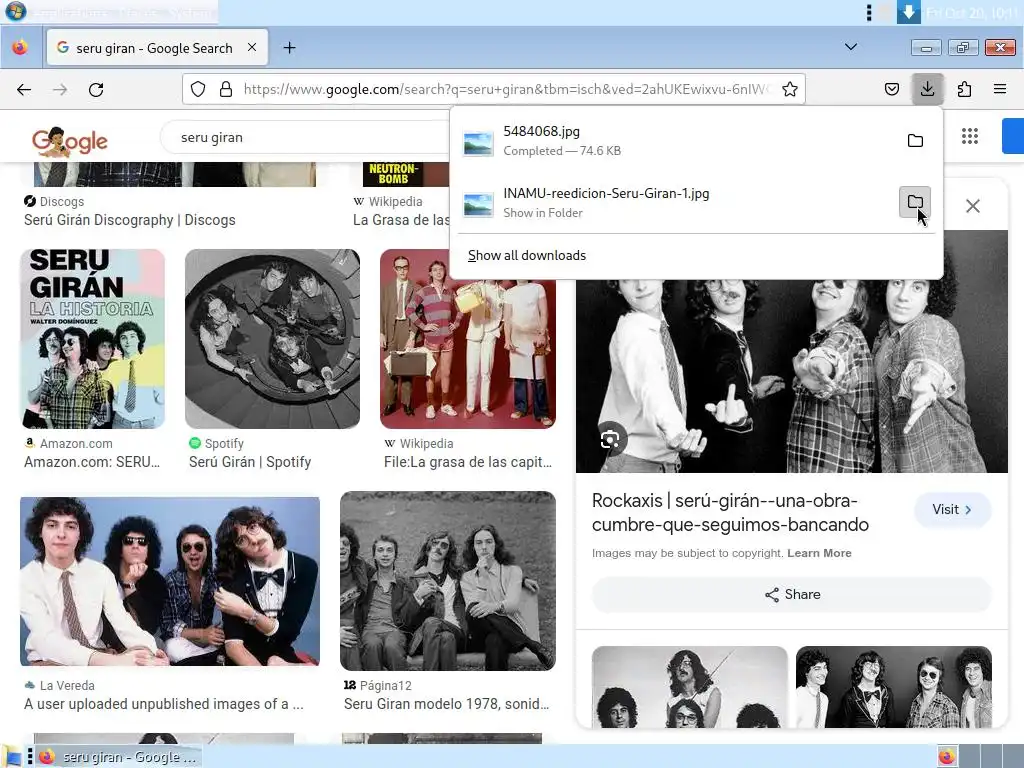Open the A user uploaded unpublished images link
Viewport: 1024px width, 768px height.
(x=164, y=704)
